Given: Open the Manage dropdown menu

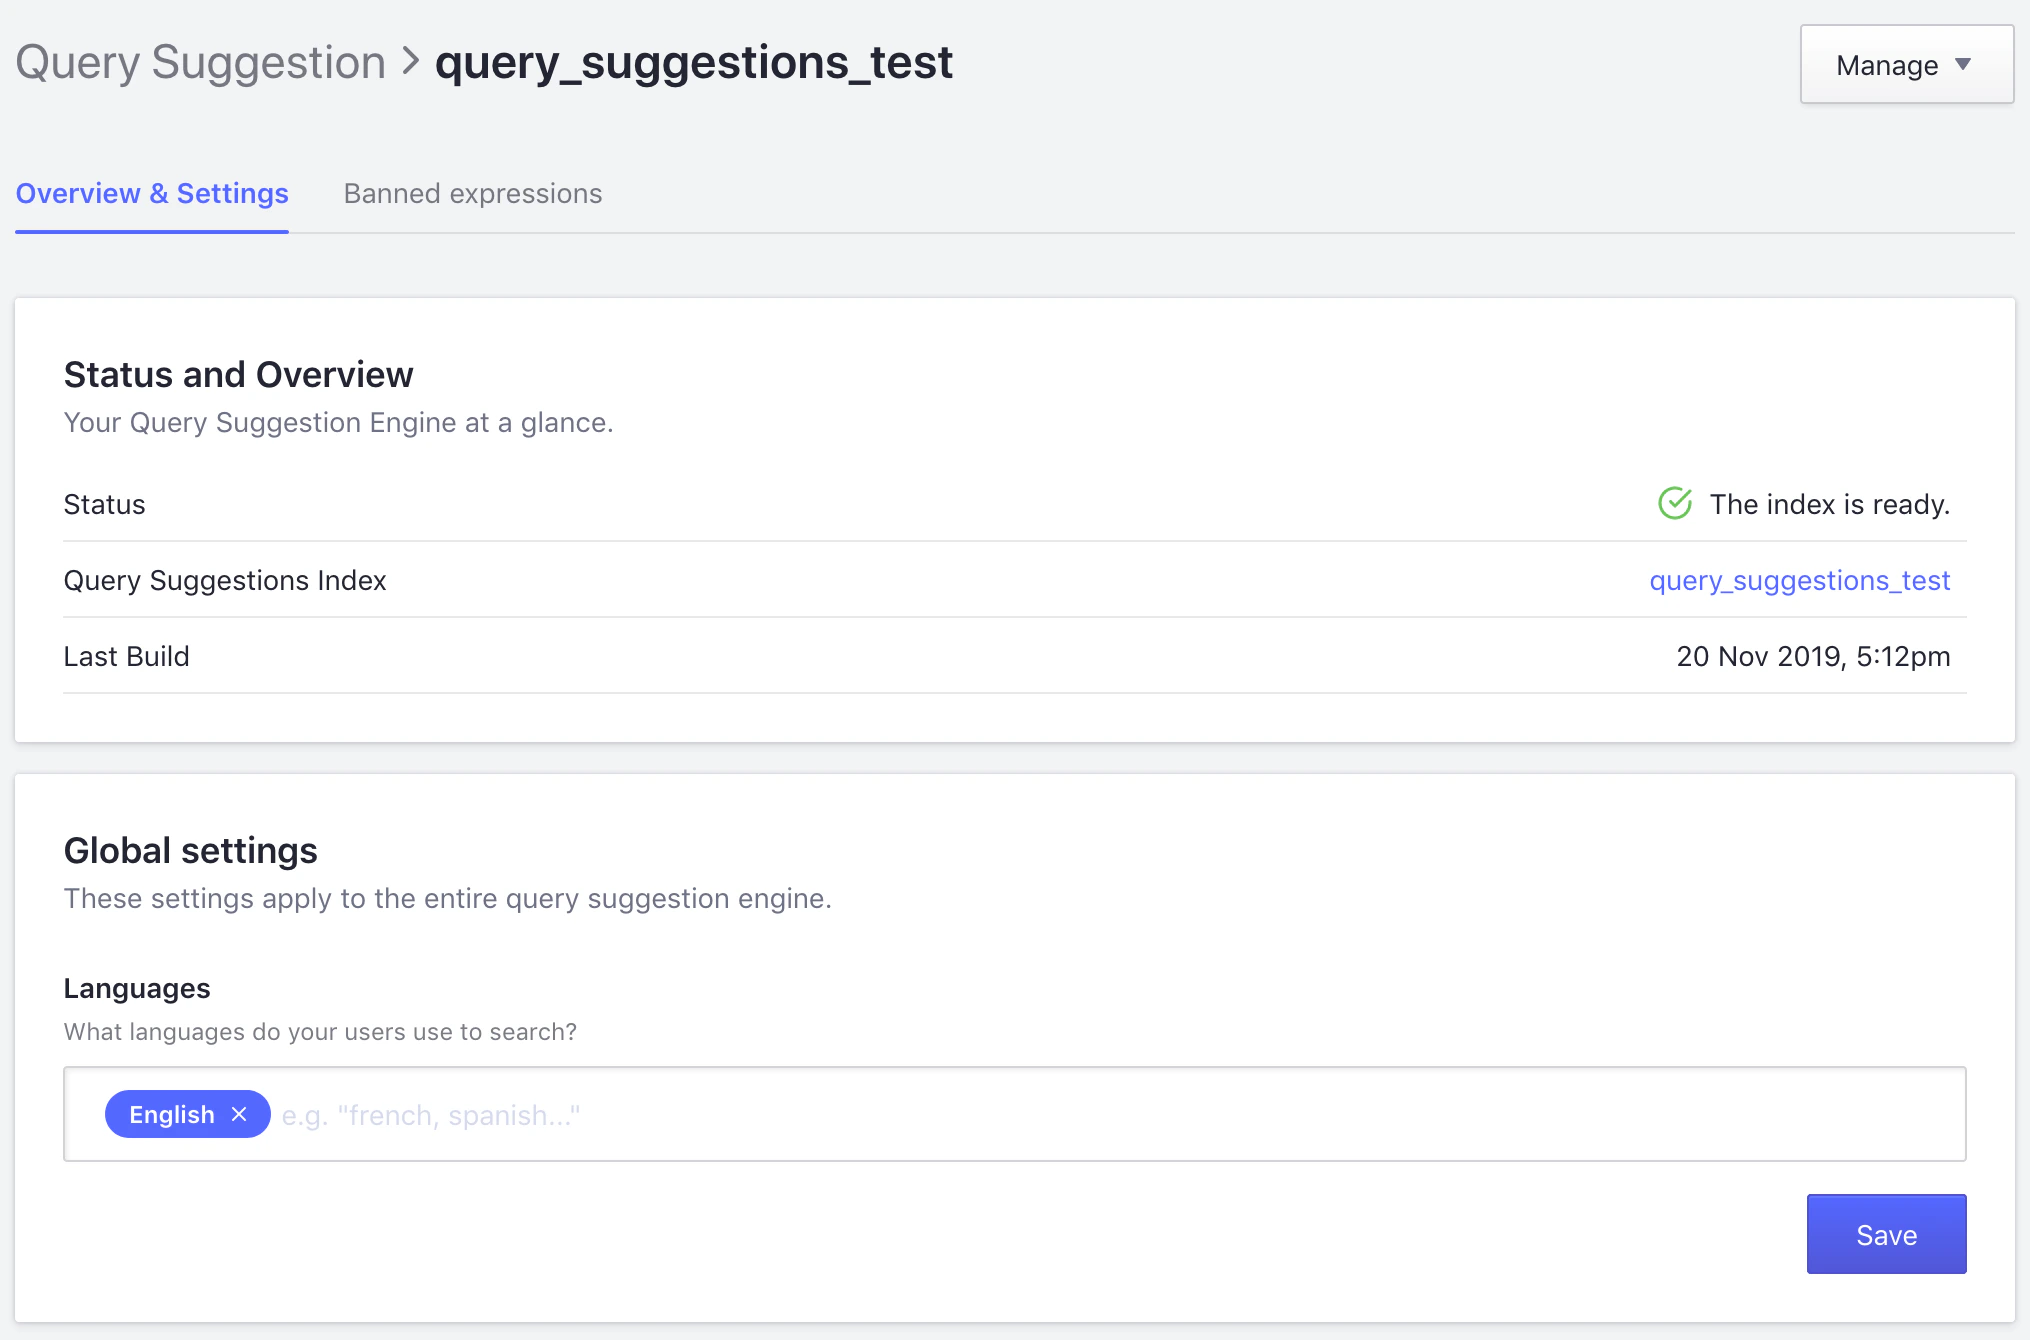Looking at the screenshot, I should click(1904, 64).
